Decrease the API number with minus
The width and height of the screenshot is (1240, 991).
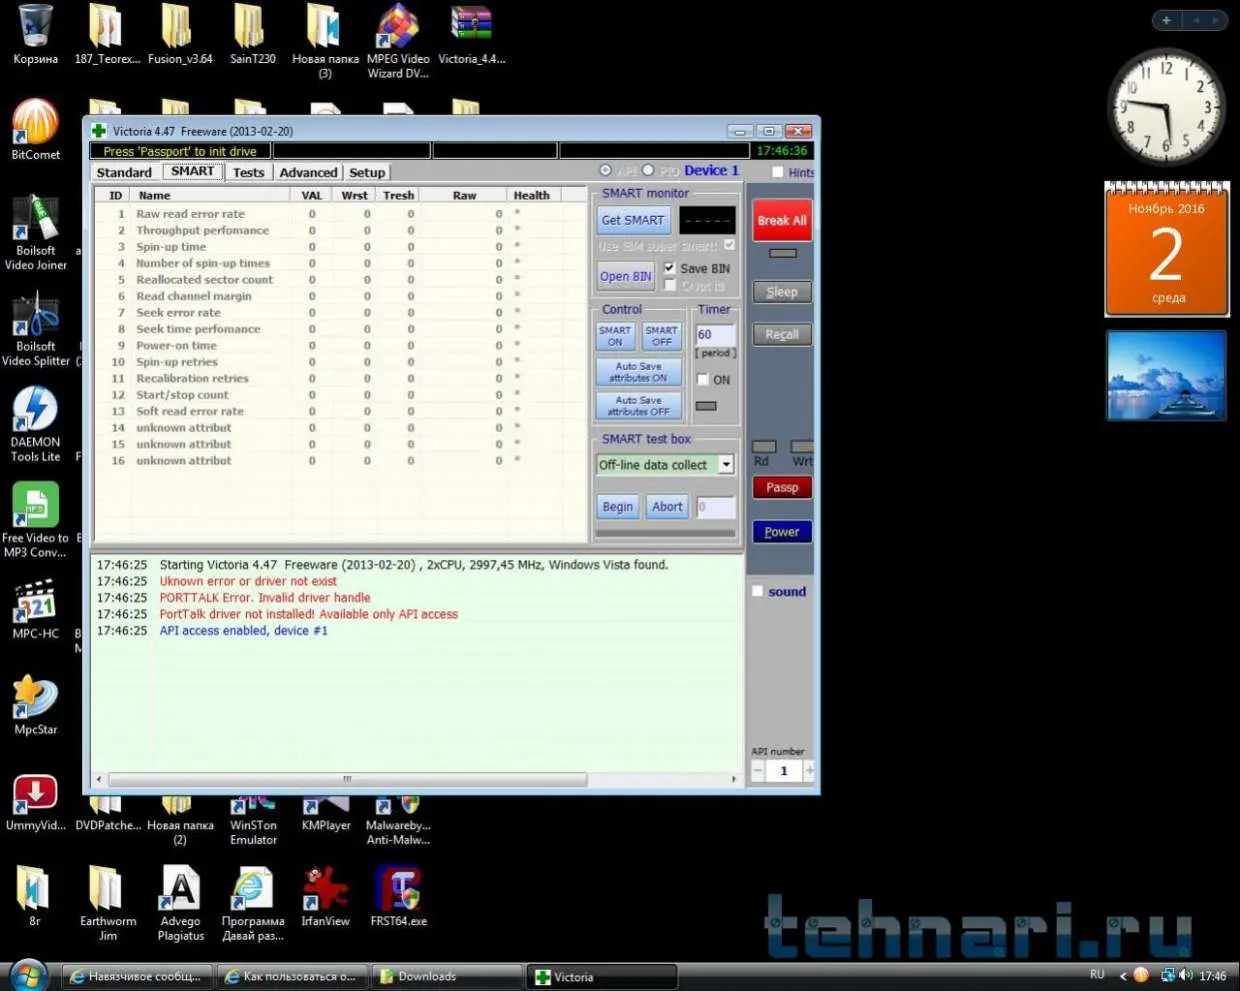pyautogui.click(x=757, y=770)
